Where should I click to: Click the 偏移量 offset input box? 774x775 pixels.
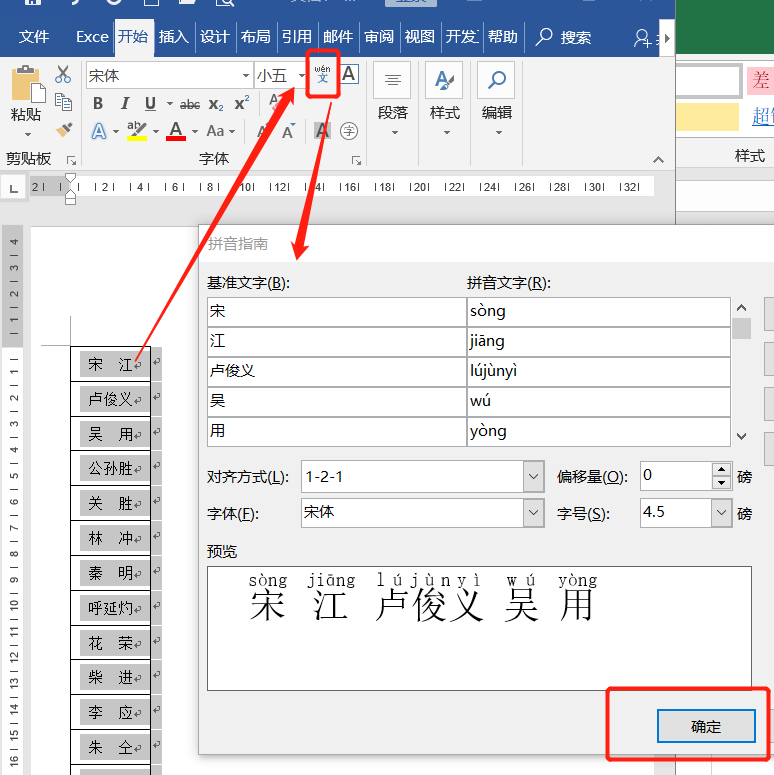pyautogui.click(x=676, y=476)
